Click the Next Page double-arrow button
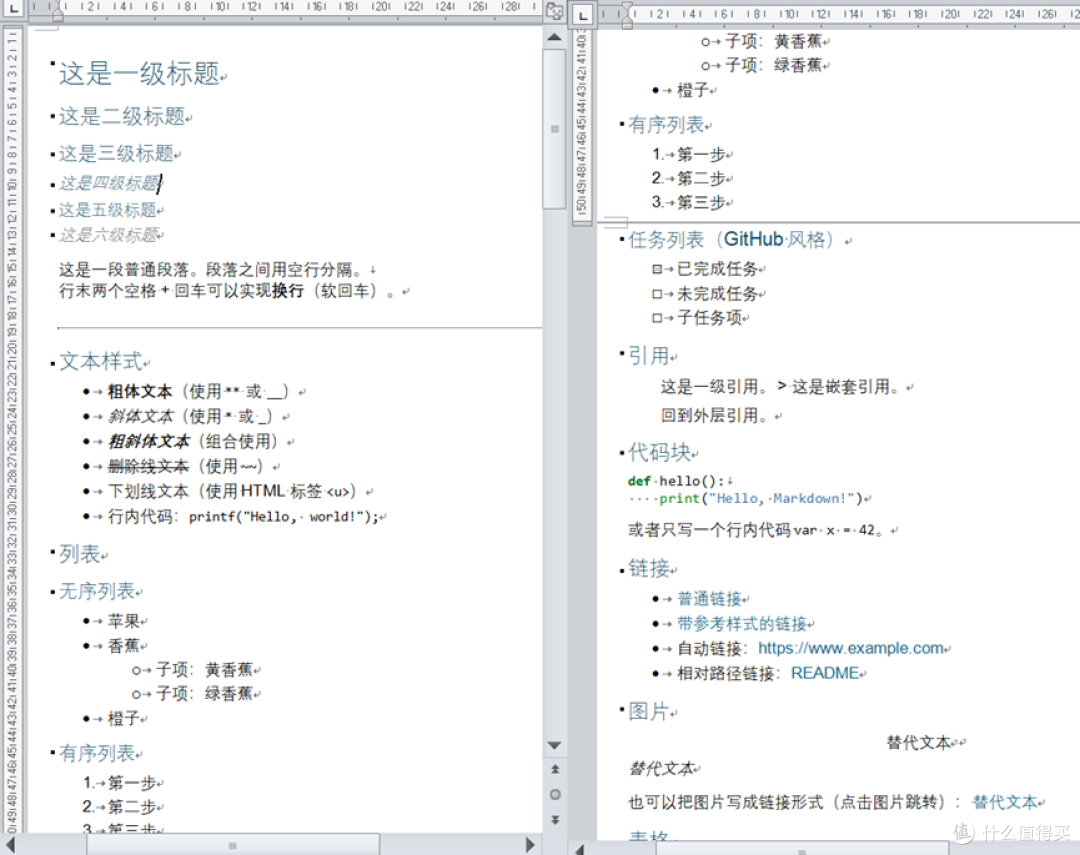 pos(554,820)
